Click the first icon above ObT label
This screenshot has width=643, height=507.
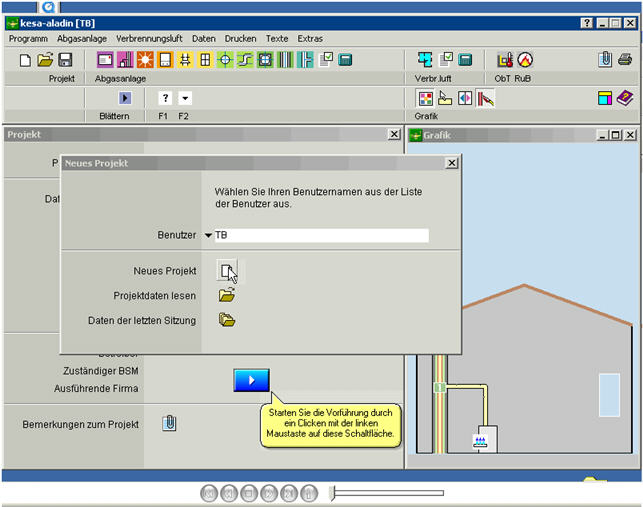pyautogui.click(x=504, y=60)
